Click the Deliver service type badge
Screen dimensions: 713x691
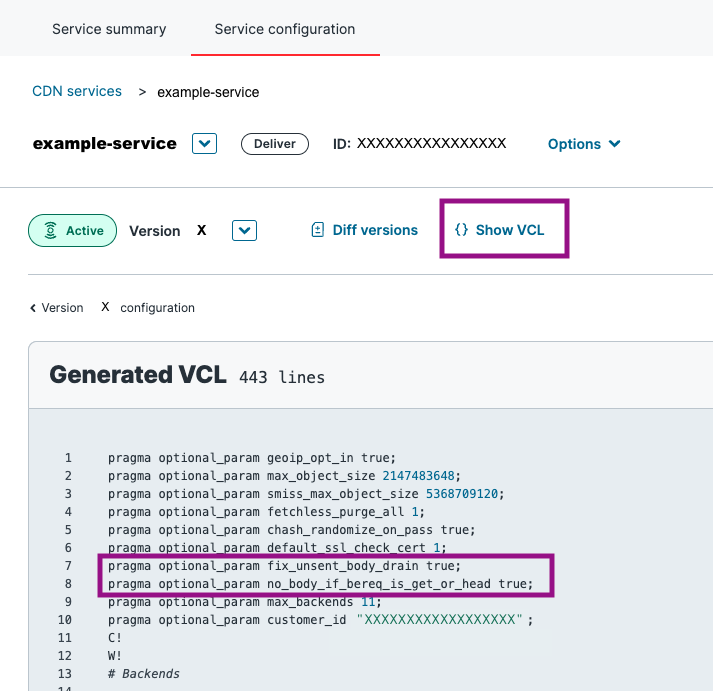click(274, 144)
